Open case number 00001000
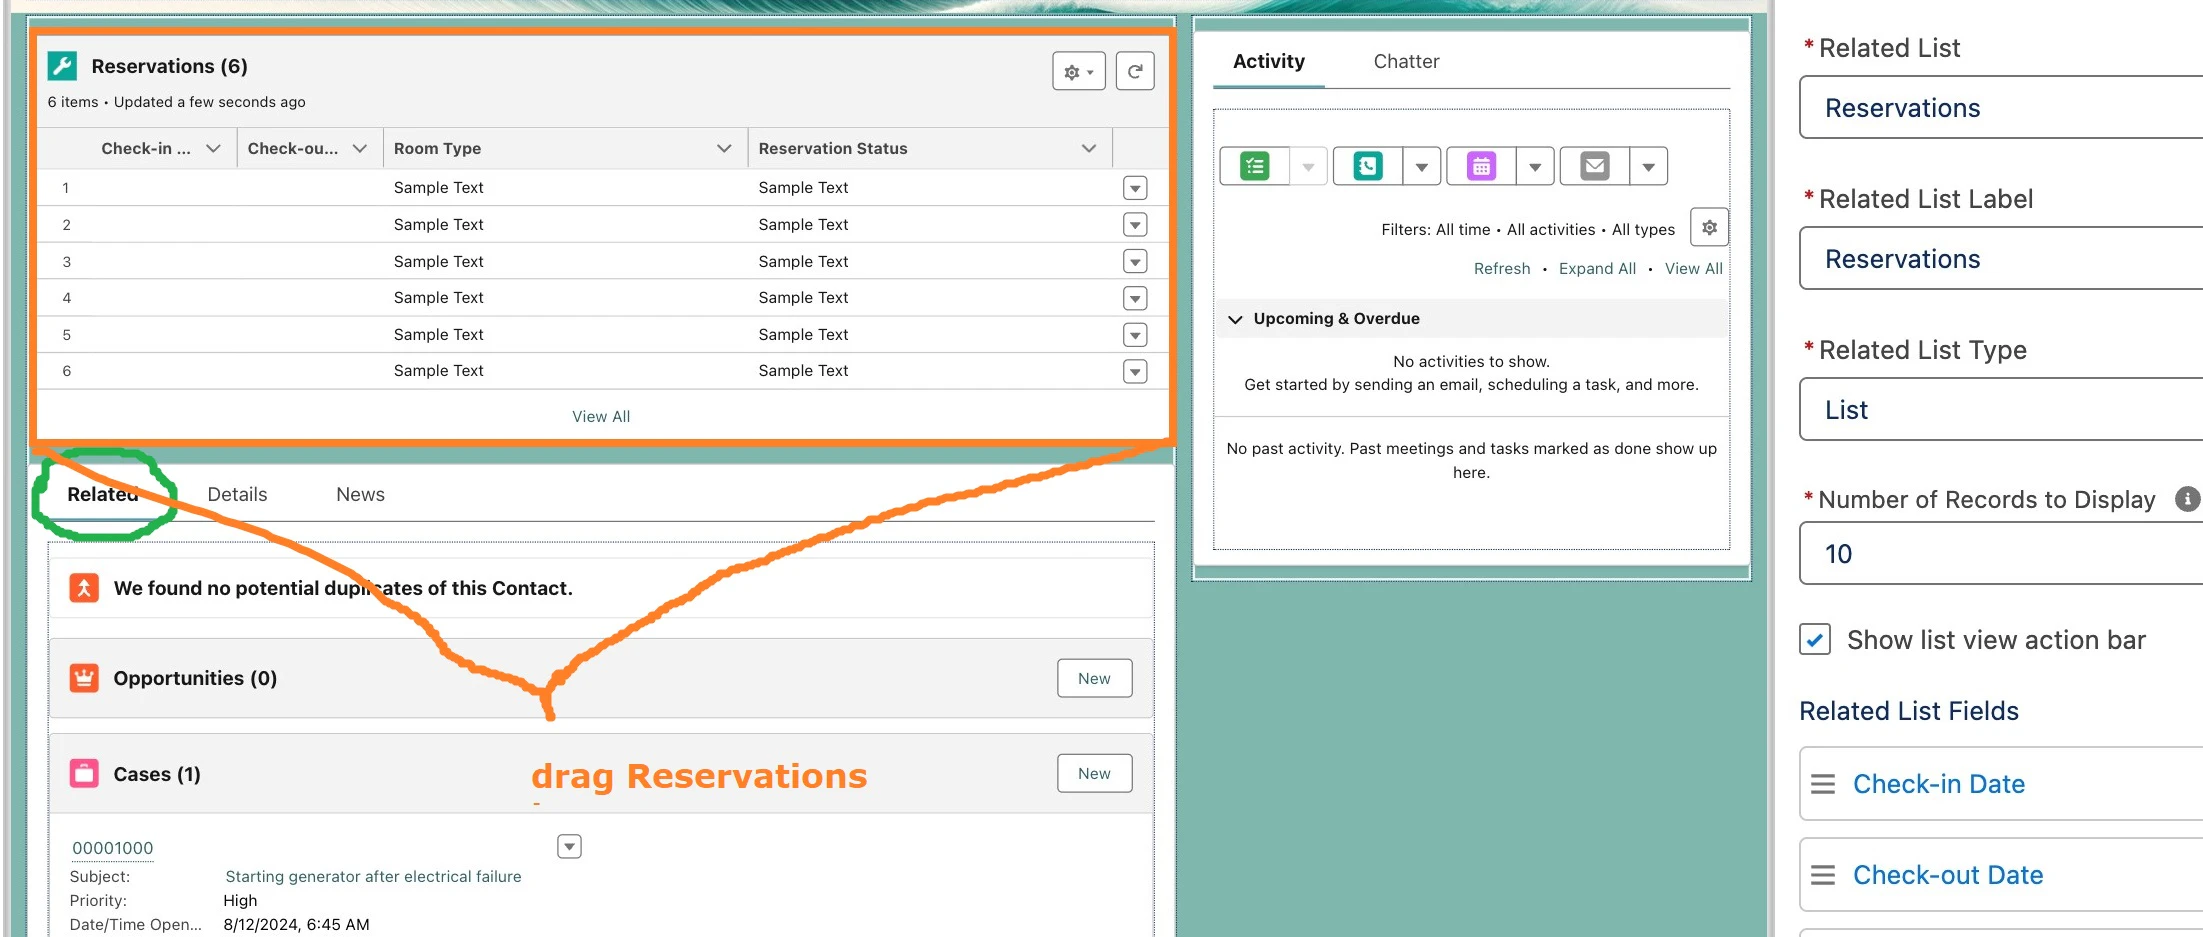Screen dimensions: 2203x937 [x=112, y=848]
